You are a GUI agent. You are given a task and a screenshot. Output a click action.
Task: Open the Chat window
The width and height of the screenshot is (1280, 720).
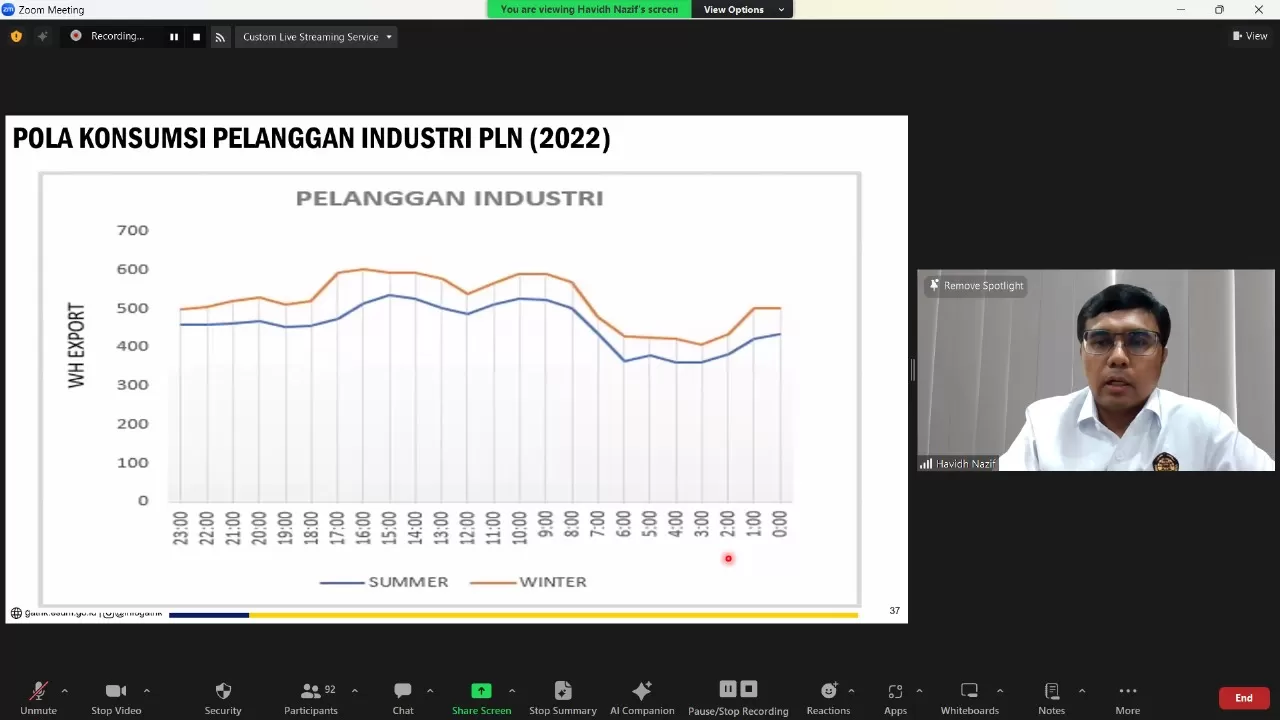(402, 697)
